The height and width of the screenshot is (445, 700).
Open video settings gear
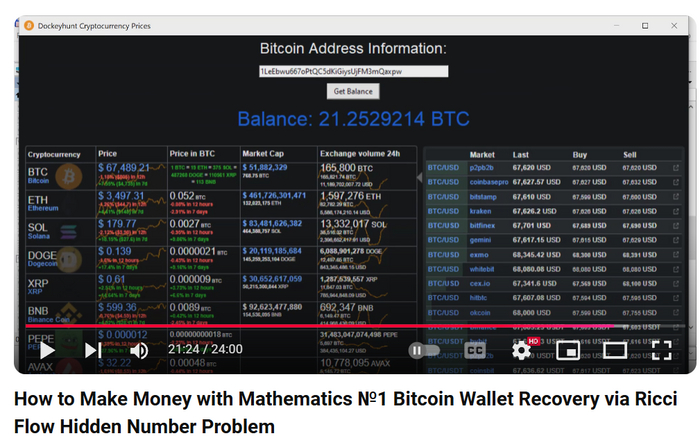[x=521, y=350]
